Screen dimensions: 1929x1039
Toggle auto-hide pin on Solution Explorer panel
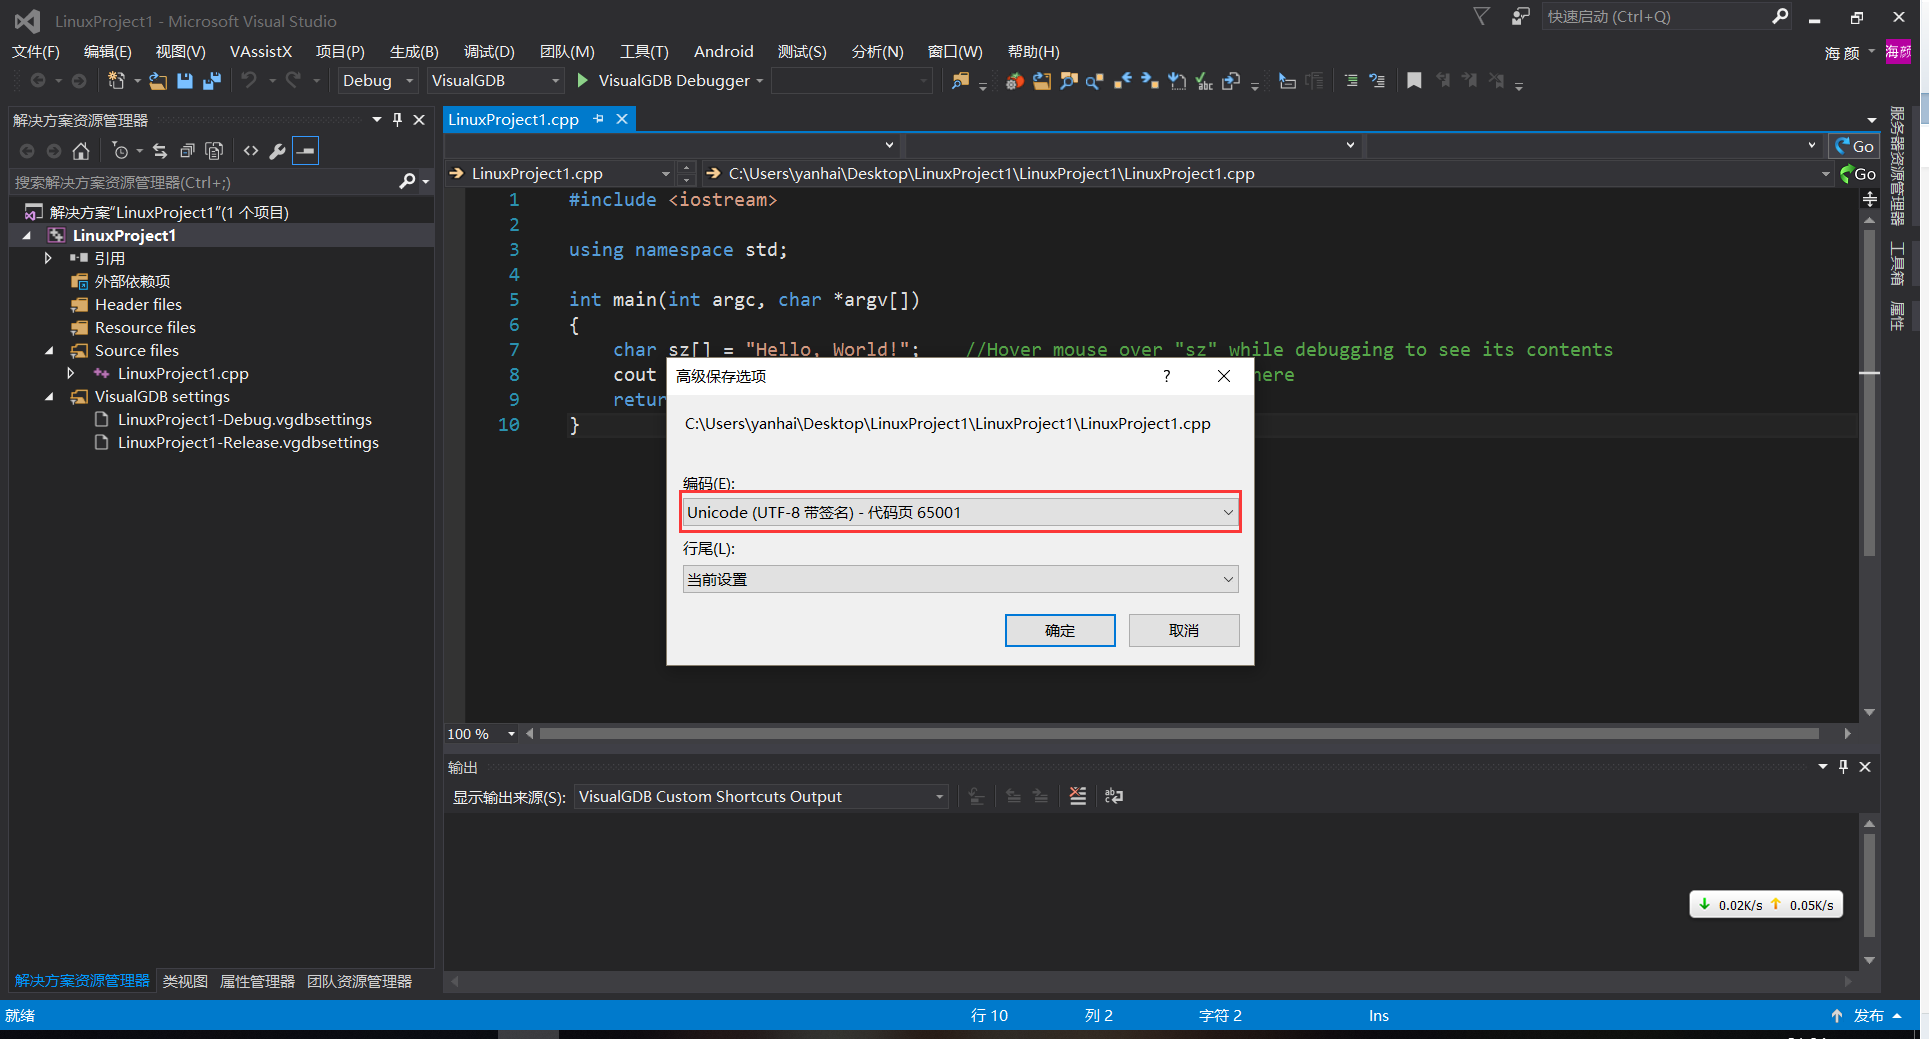(397, 119)
